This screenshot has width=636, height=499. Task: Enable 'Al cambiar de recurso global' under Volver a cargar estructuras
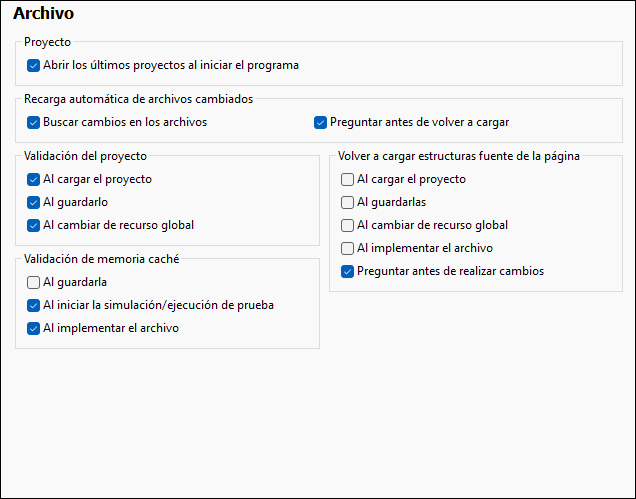click(x=348, y=225)
